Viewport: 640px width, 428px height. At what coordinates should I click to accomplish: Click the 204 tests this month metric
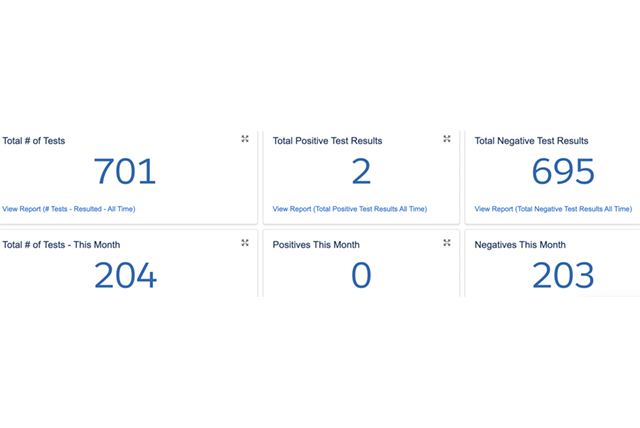[x=125, y=275]
